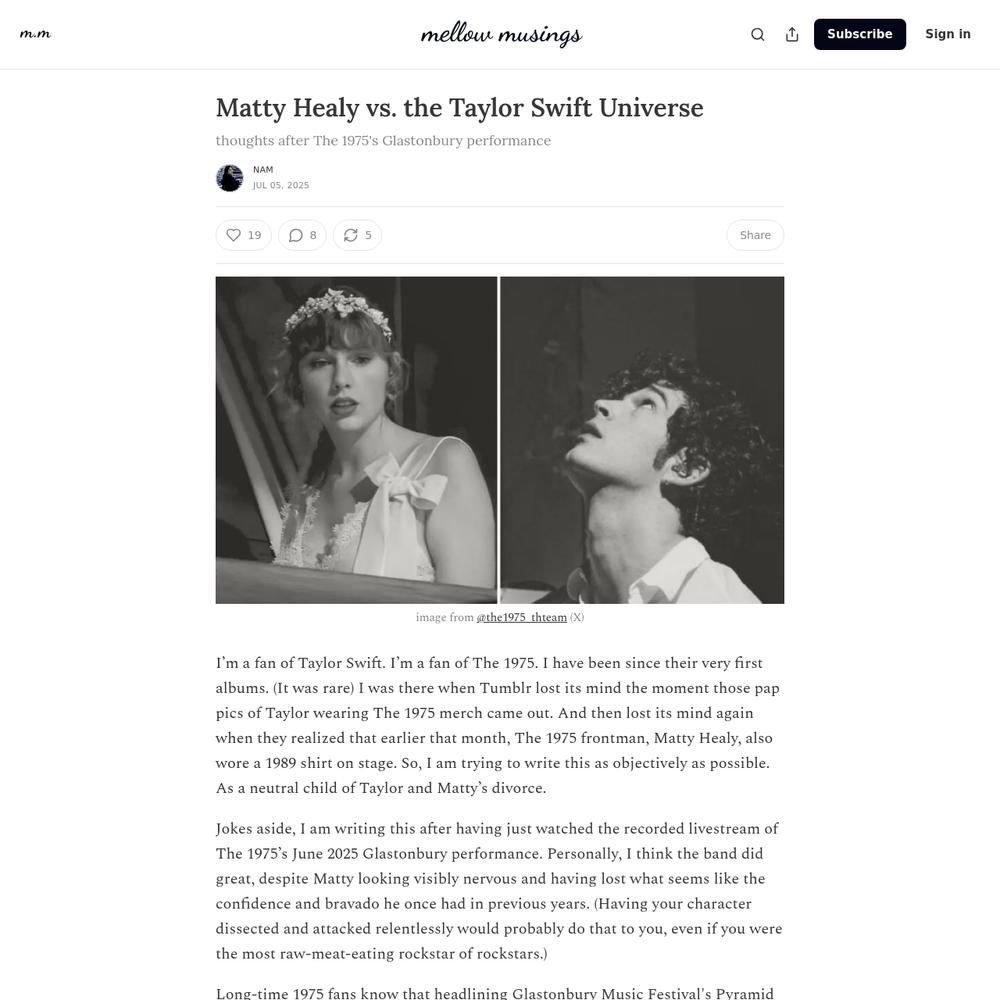Click the mellow musings title logo
Screen dimensions: 1000x1000
501,34
